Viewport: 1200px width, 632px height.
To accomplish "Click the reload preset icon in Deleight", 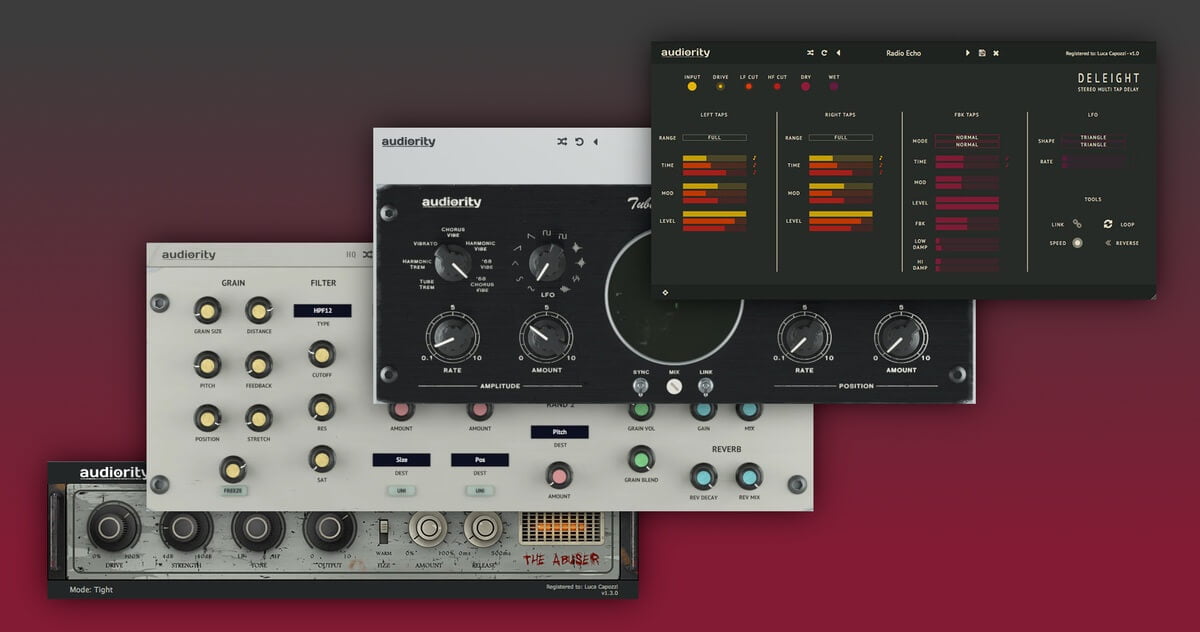I will click(824, 53).
